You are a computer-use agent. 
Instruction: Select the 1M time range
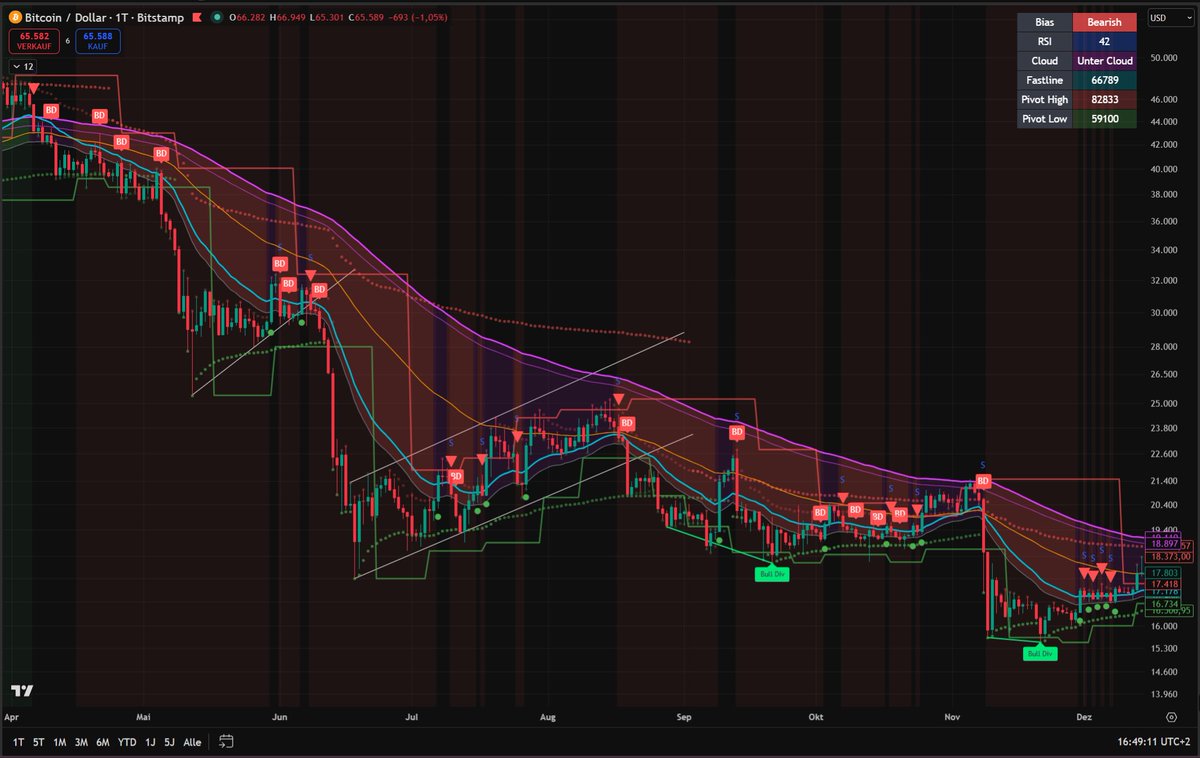pyautogui.click(x=60, y=742)
